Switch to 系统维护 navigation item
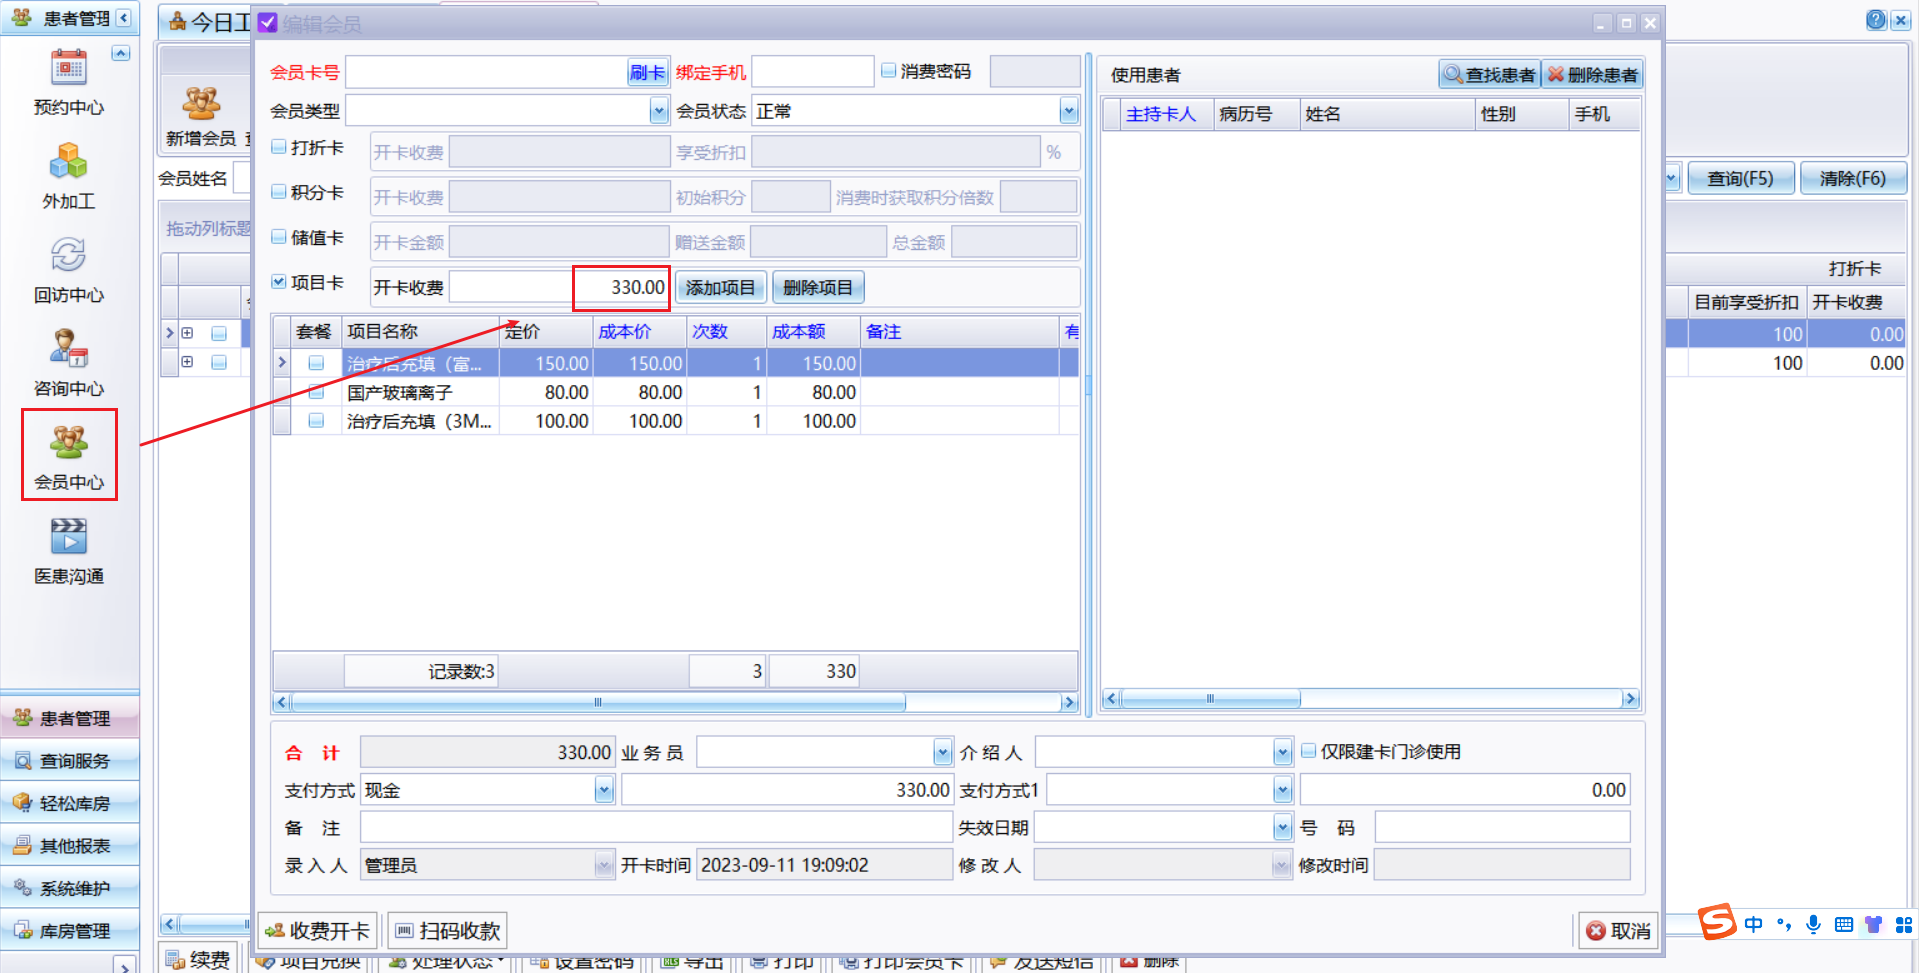This screenshot has width=1919, height=973. coord(70,888)
